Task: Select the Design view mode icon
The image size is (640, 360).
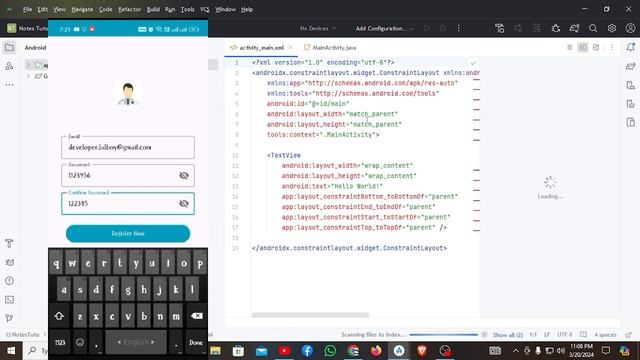Action: (x=596, y=48)
